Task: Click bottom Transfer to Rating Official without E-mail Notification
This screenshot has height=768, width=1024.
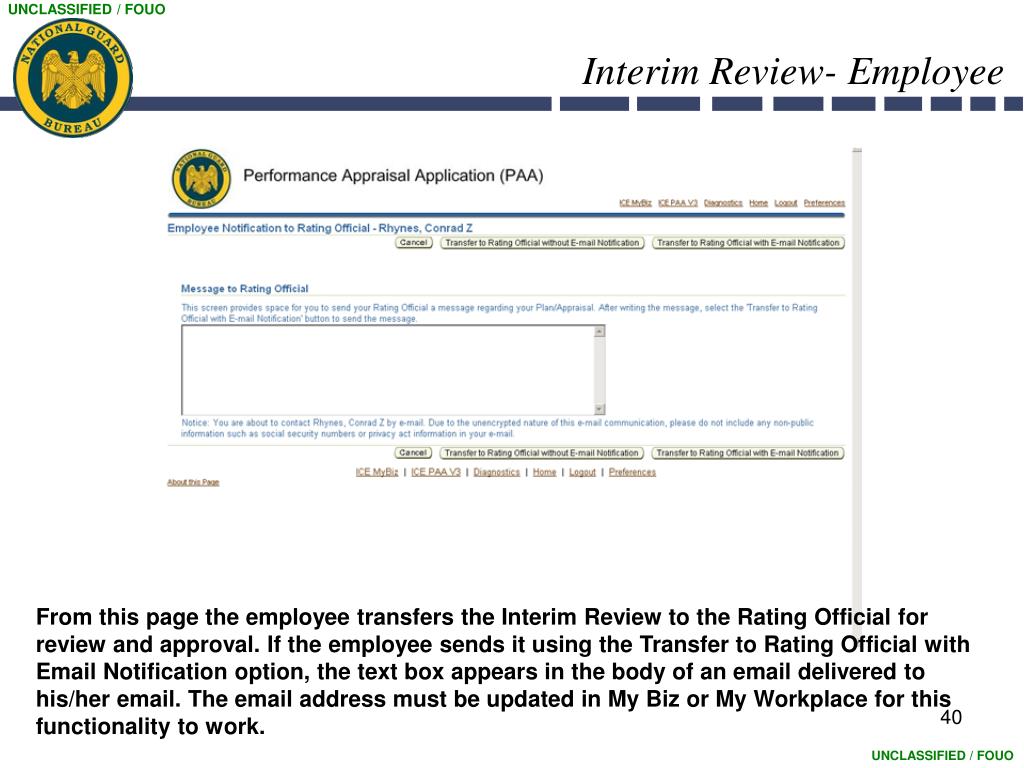Action: tap(541, 453)
